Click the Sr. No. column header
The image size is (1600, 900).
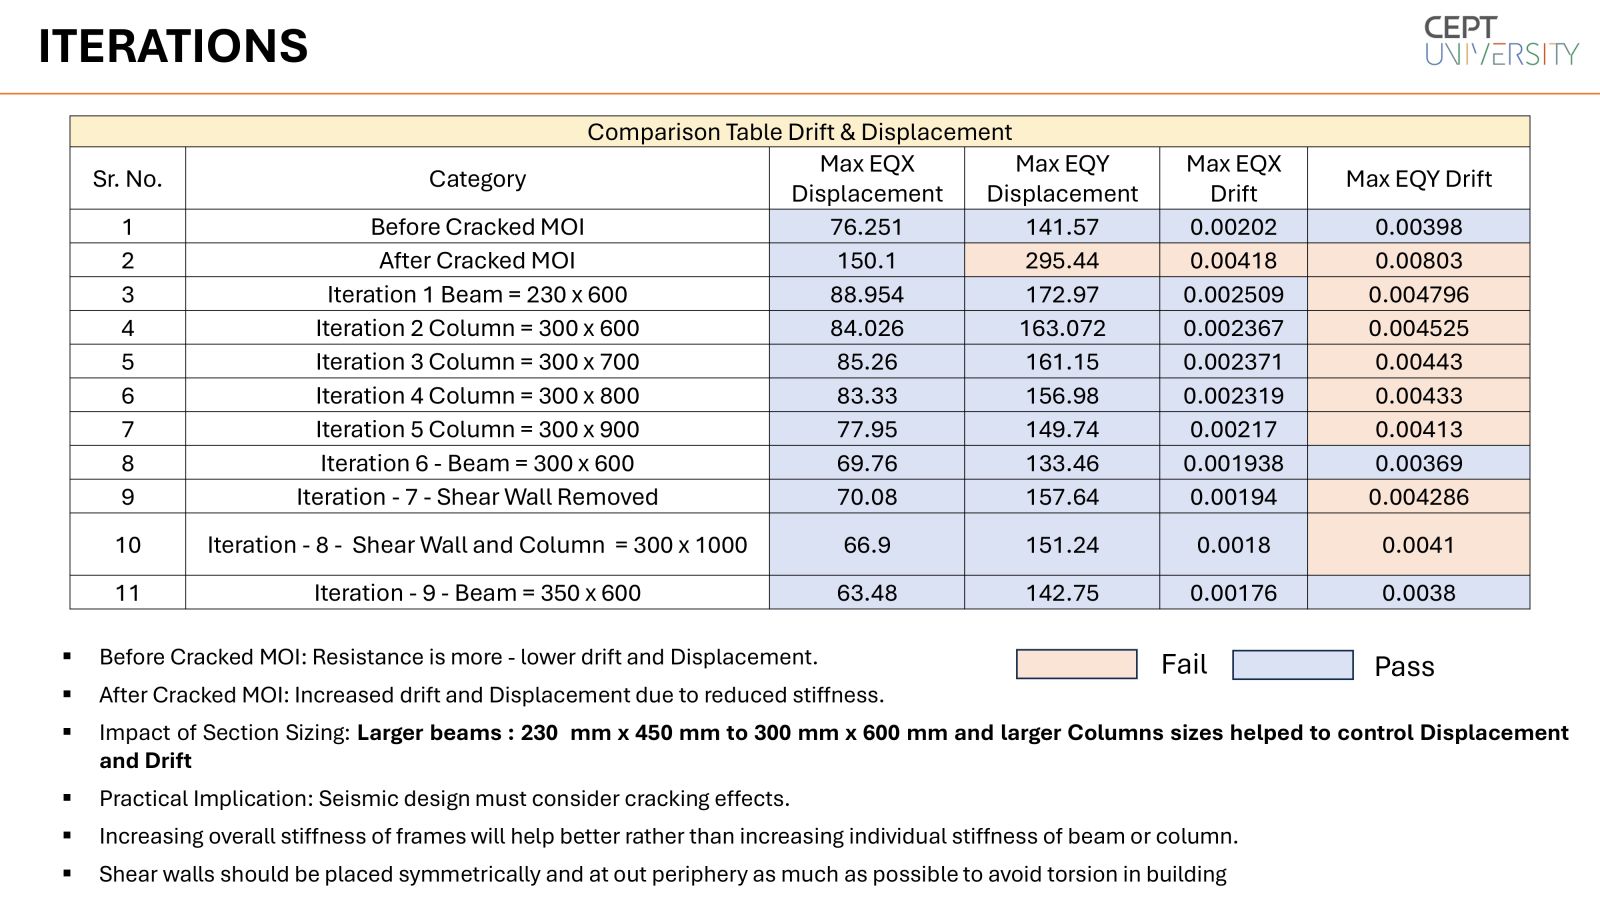[x=127, y=178]
